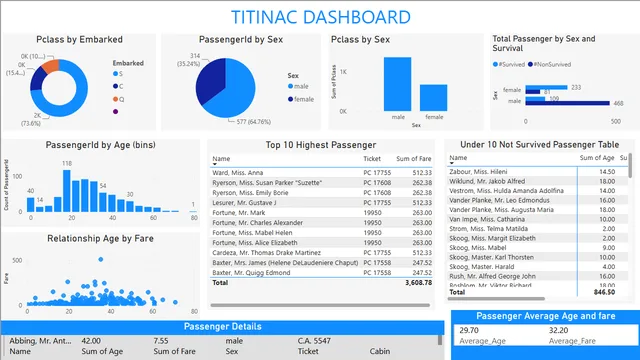Click the C legend marker under Embarked
Image resolution: width=640 pixels, height=360 pixels.
point(116,86)
